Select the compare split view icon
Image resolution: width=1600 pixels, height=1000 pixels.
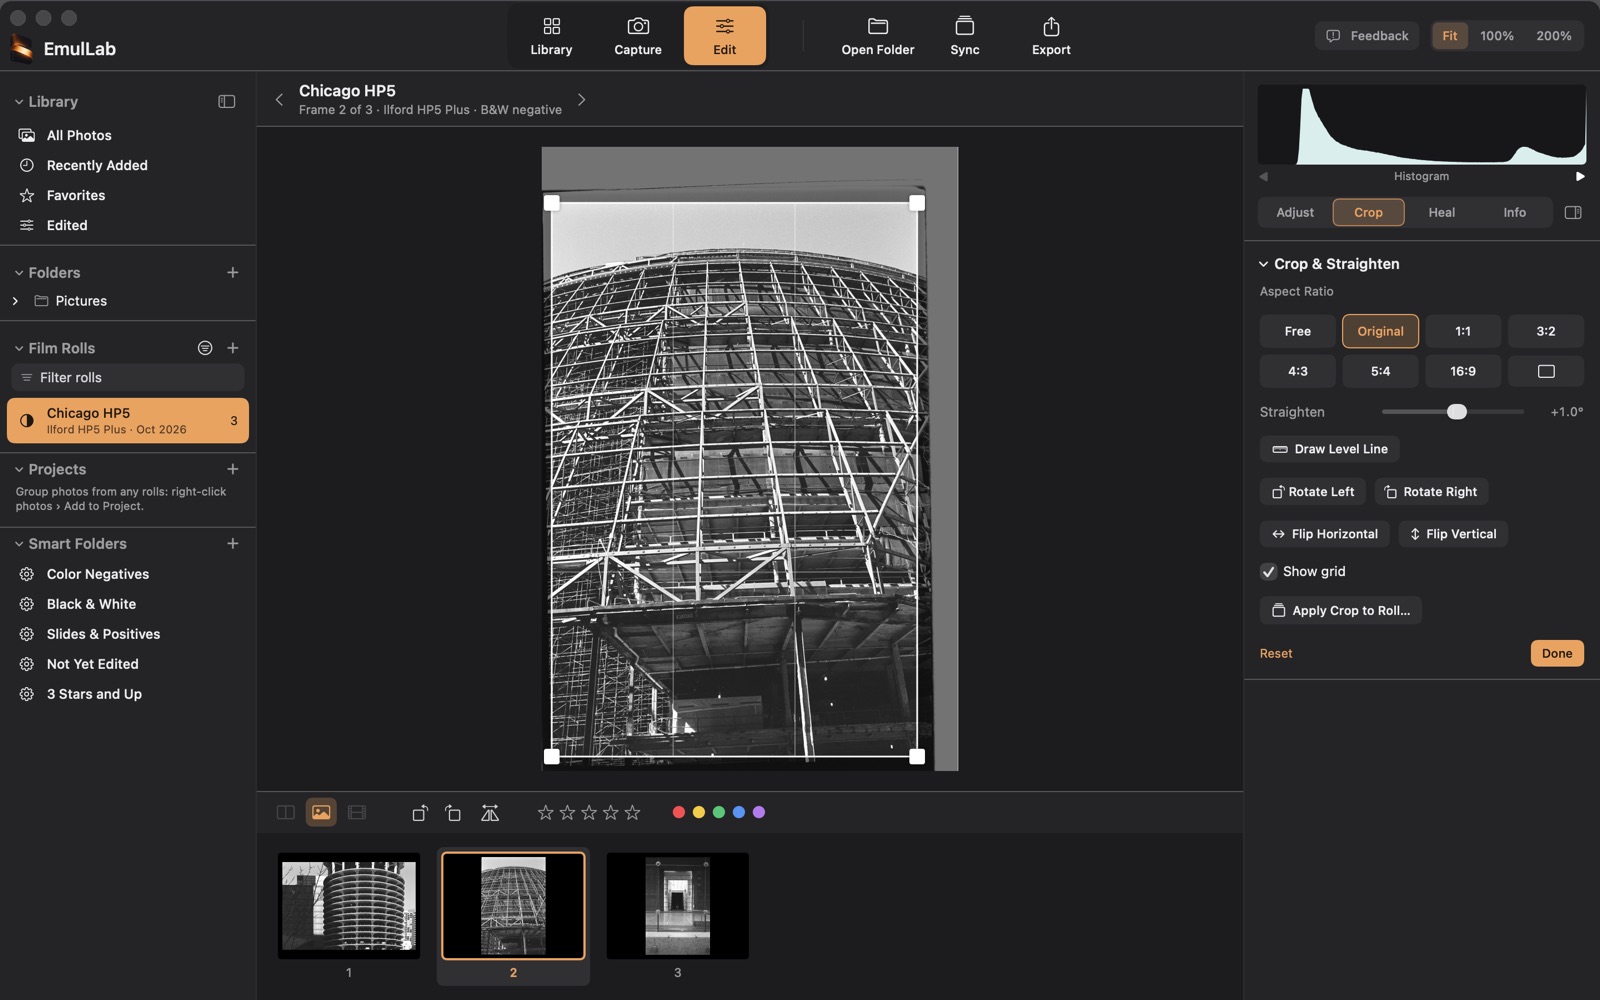(285, 812)
